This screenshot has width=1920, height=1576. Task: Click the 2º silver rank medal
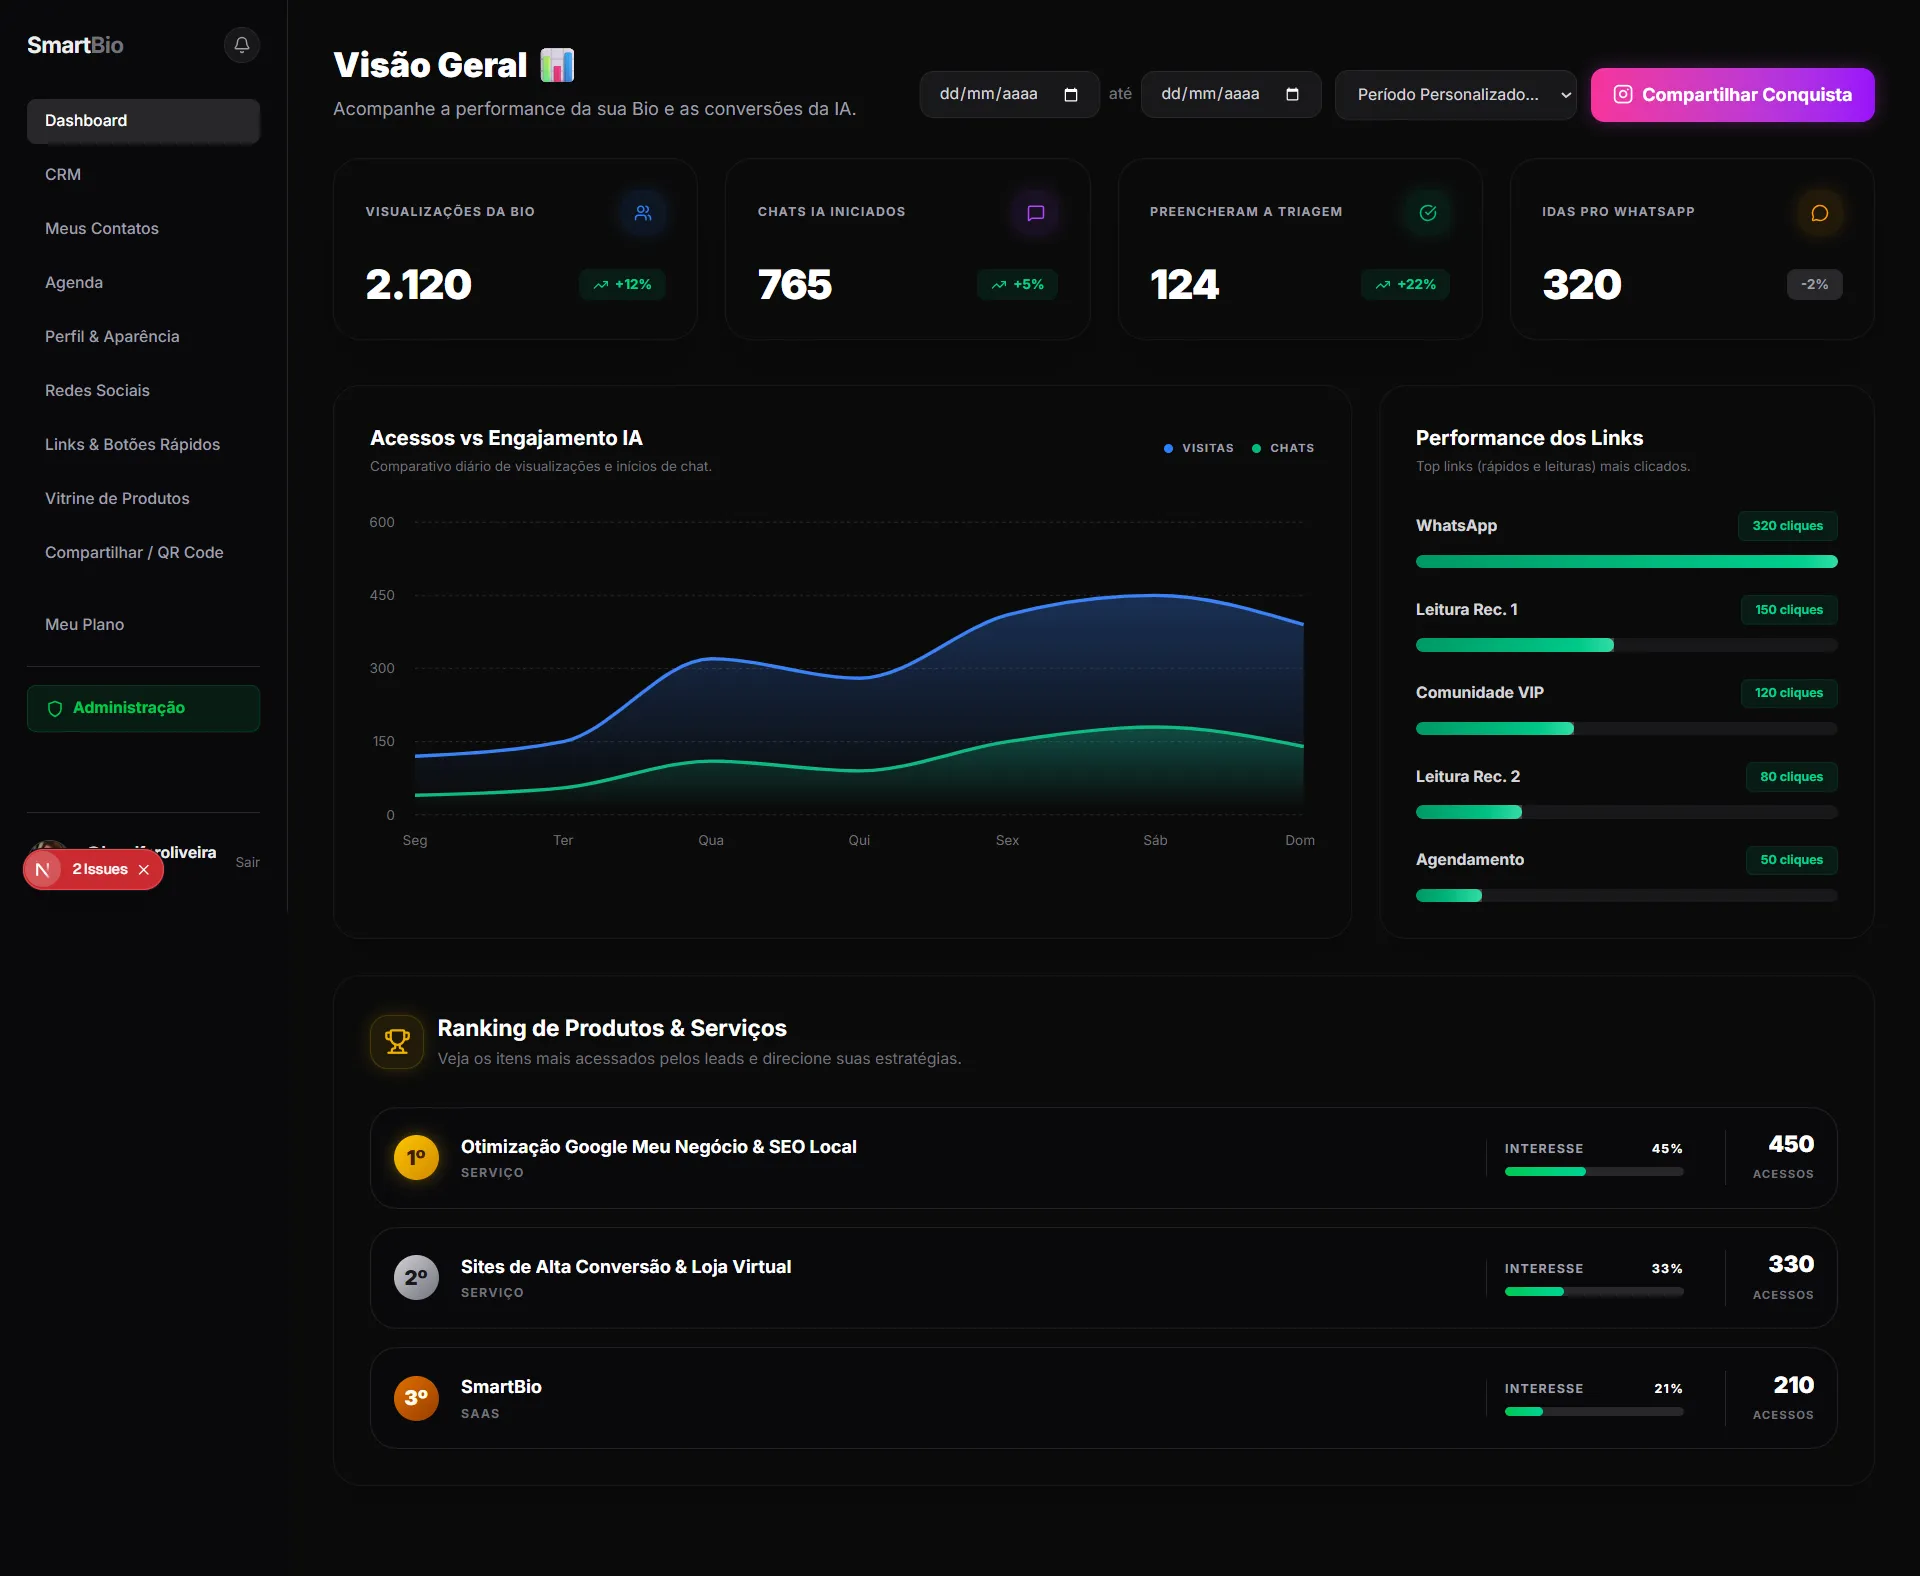point(416,1278)
